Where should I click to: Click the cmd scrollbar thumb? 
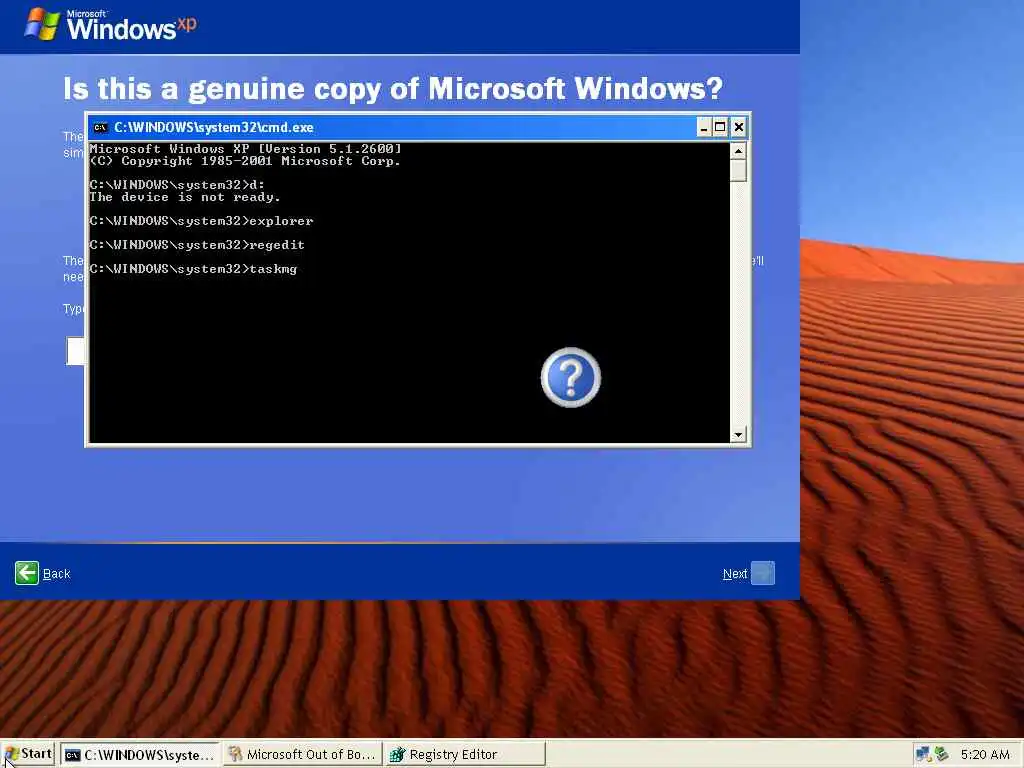[x=738, y=170]
